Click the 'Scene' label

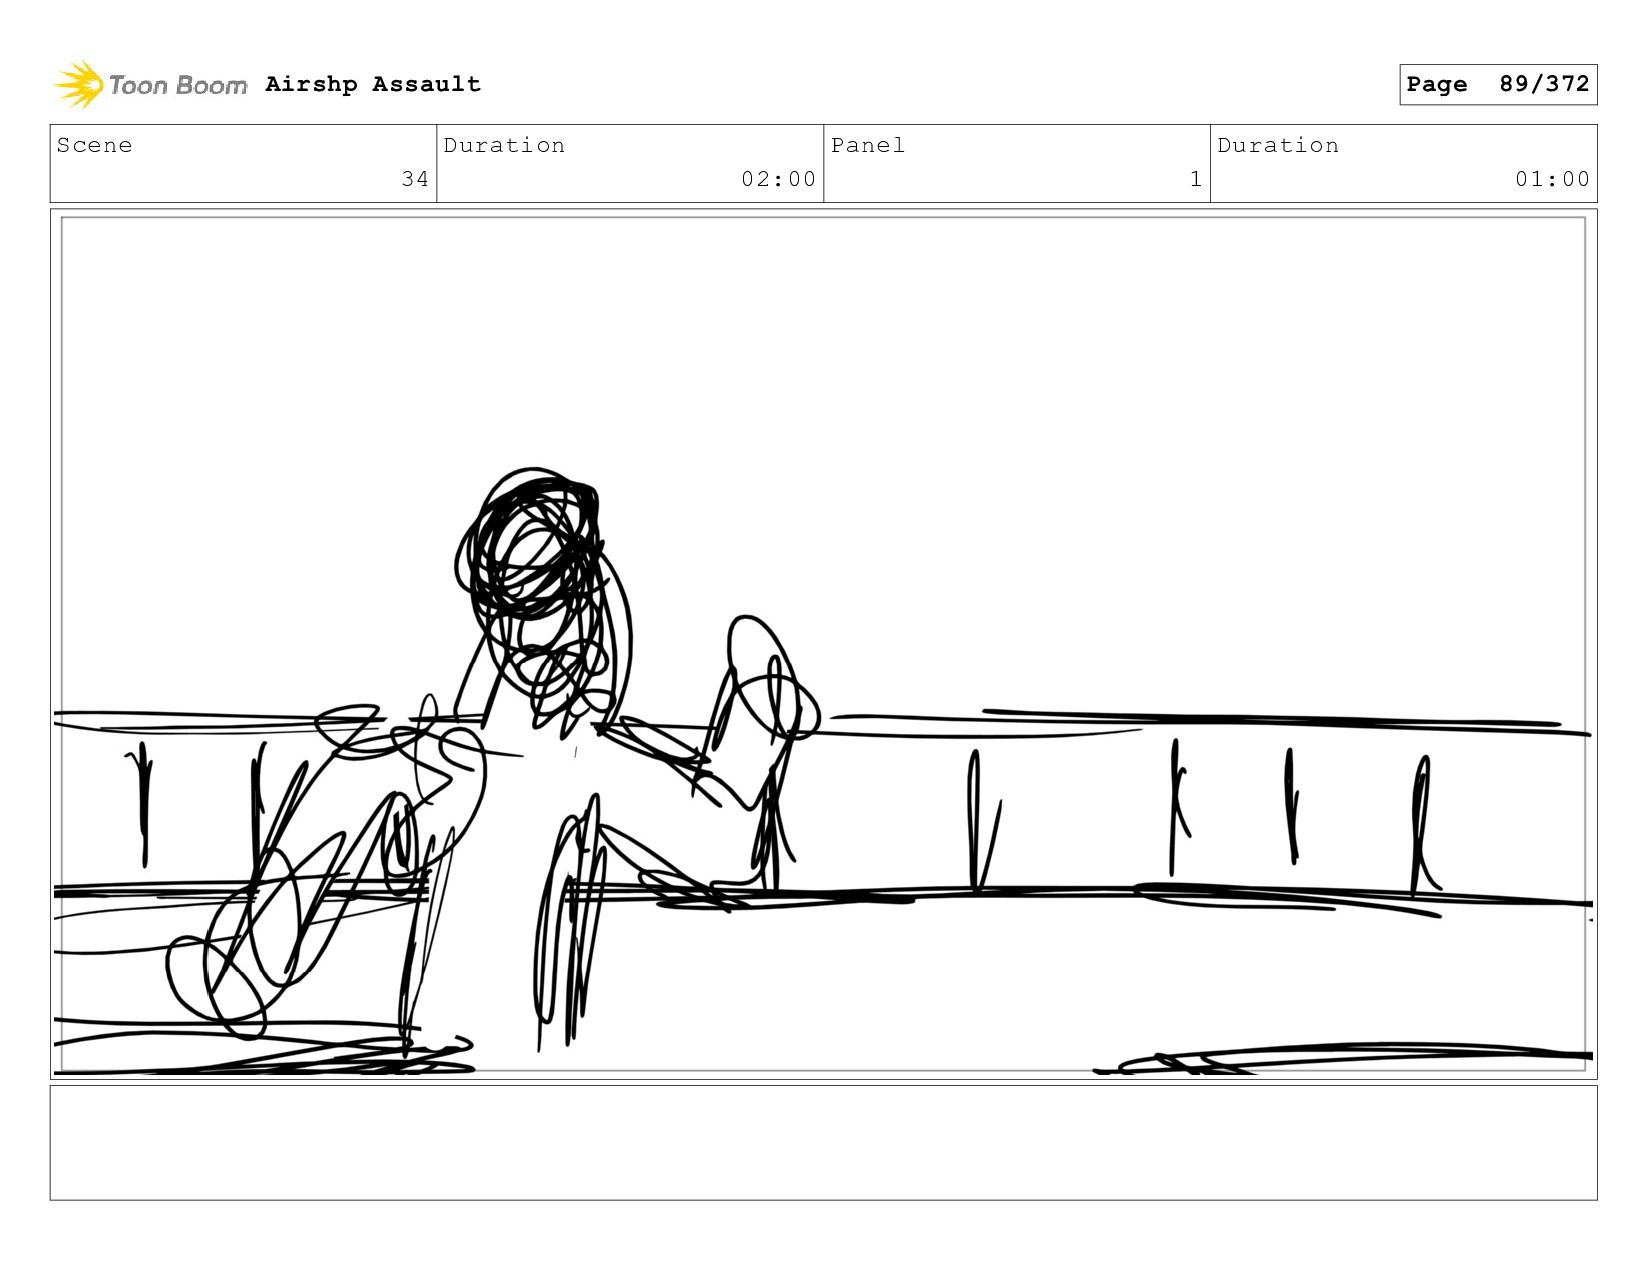click(94, 145)
